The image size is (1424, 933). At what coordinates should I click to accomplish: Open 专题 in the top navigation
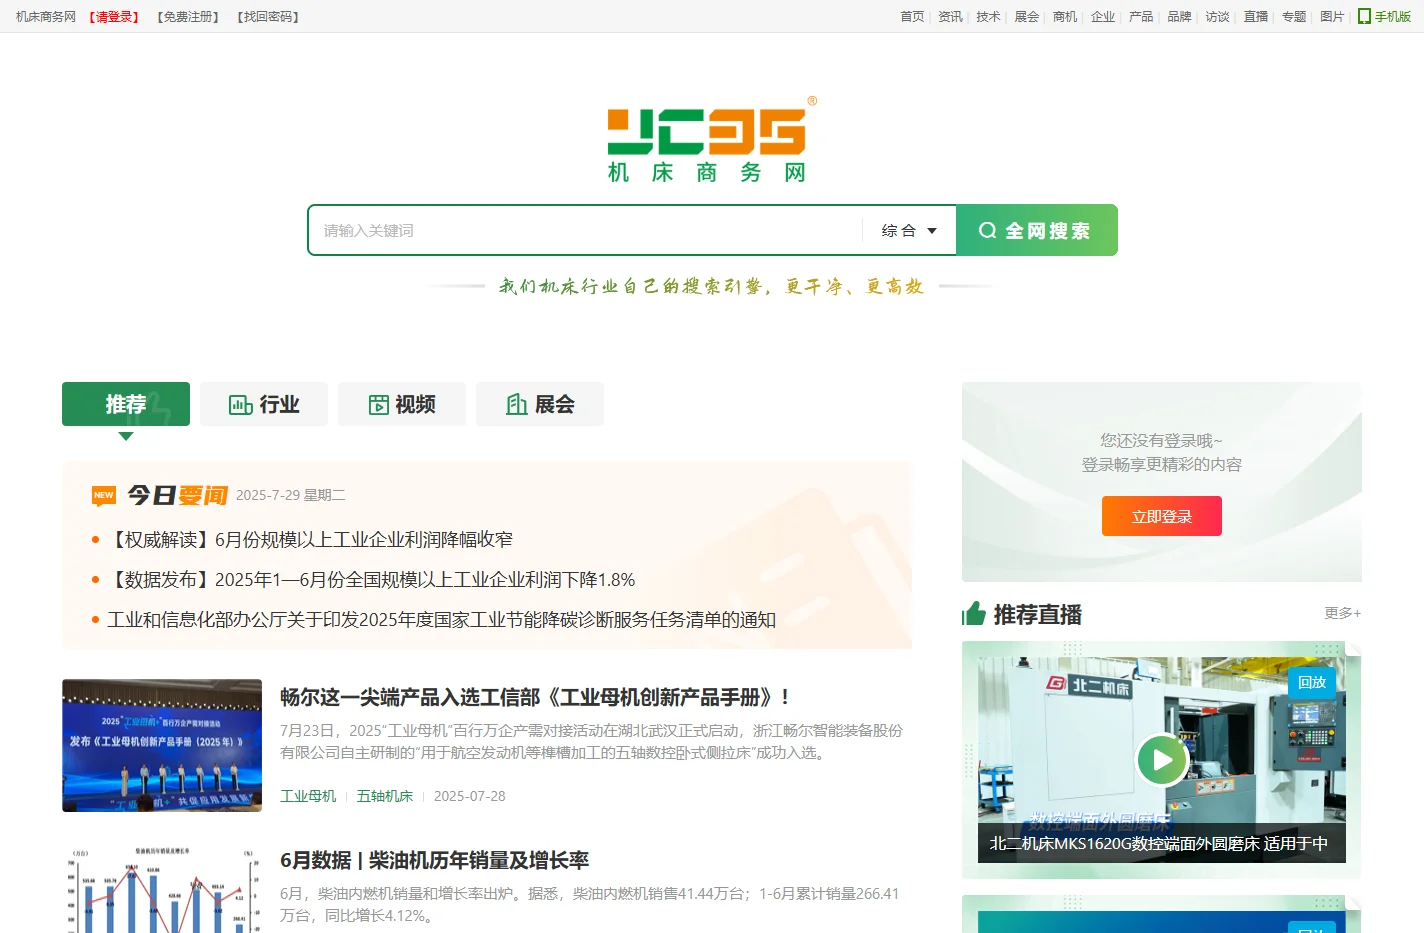[1294, 17]
